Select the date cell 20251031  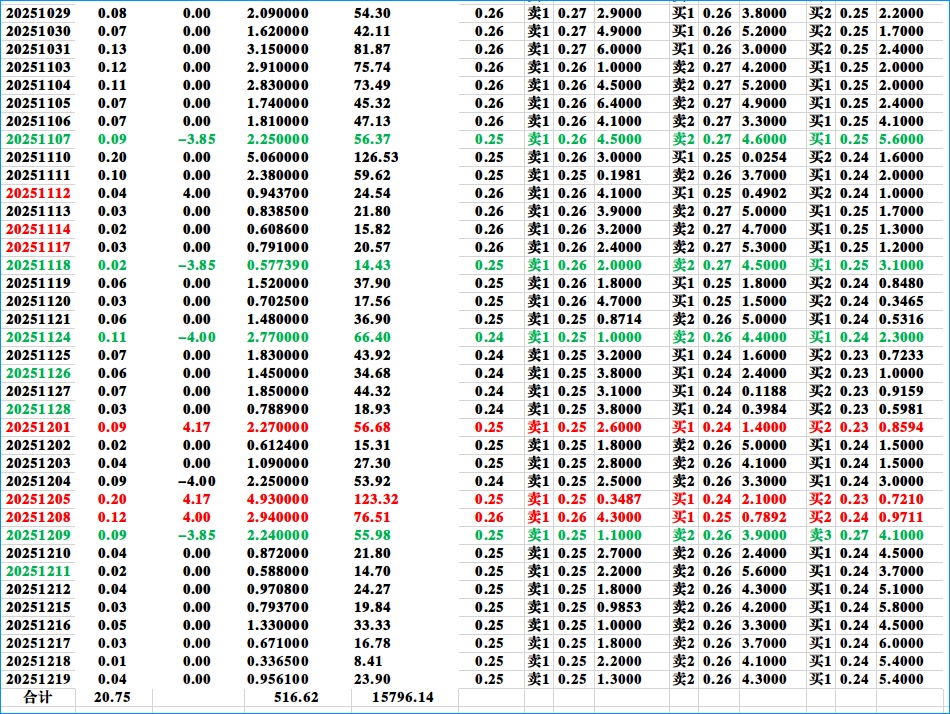pos(38,50)
